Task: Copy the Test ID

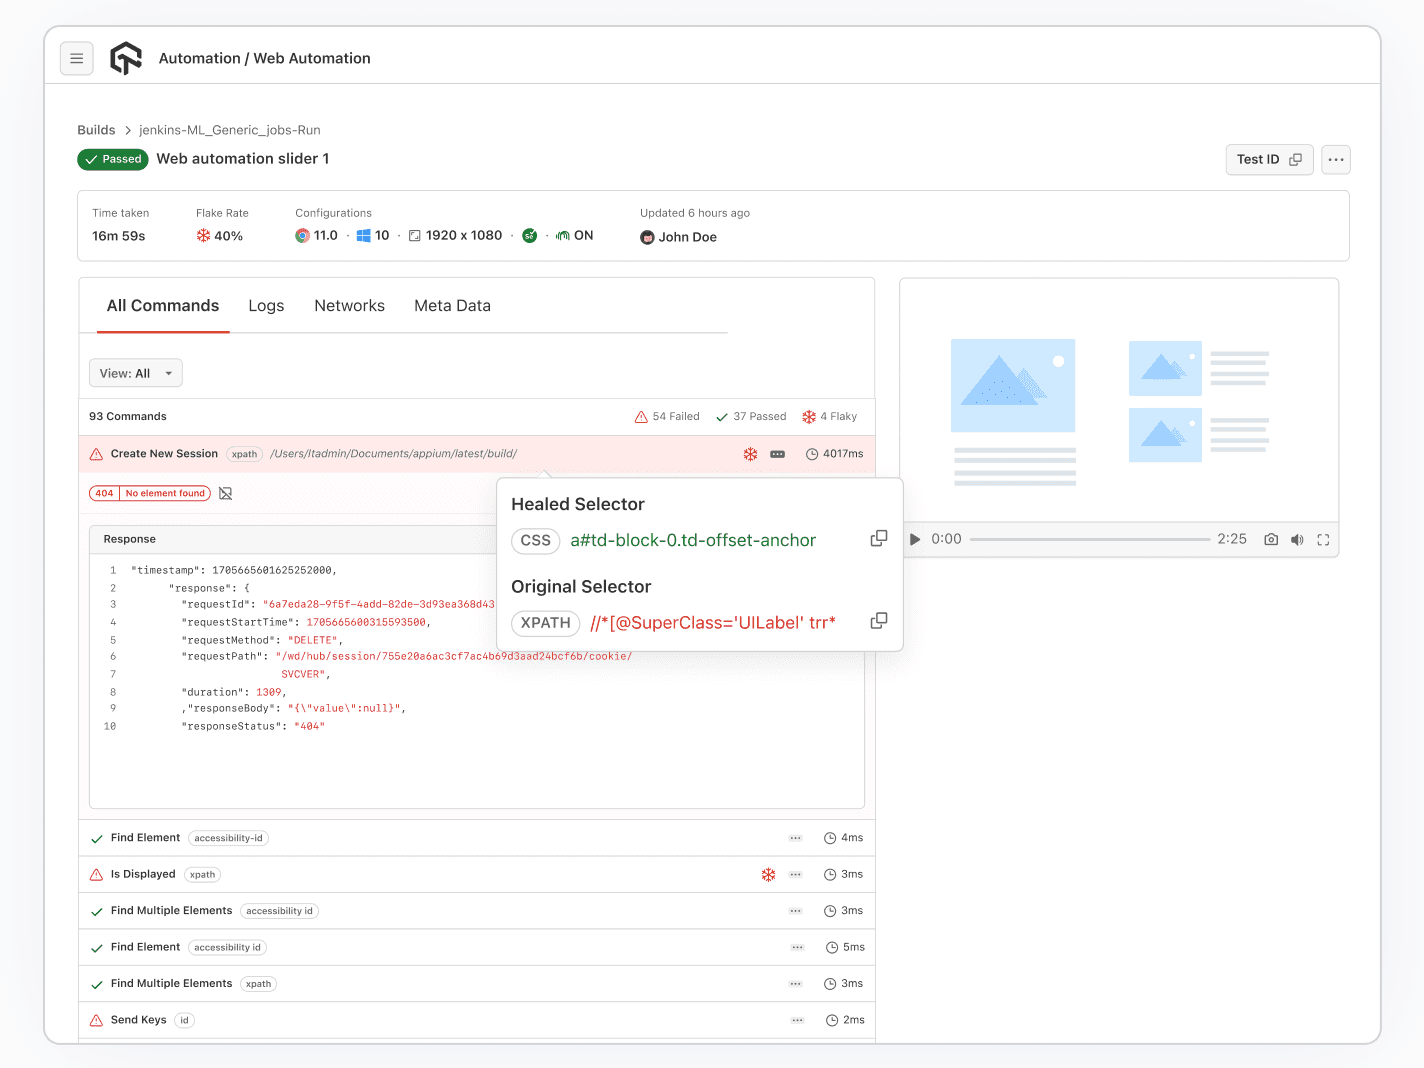Action: pos(1296,159)
